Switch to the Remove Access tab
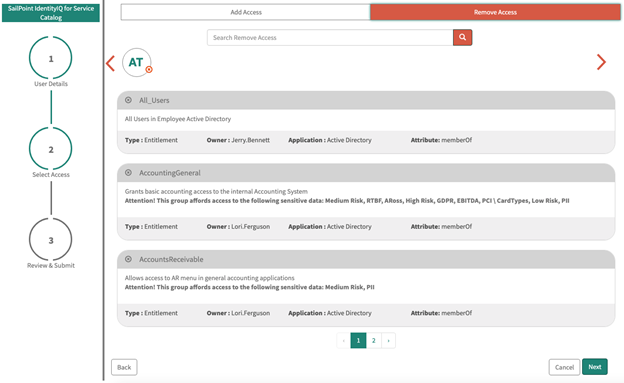624x383 pixels. (x=495, y=12)
